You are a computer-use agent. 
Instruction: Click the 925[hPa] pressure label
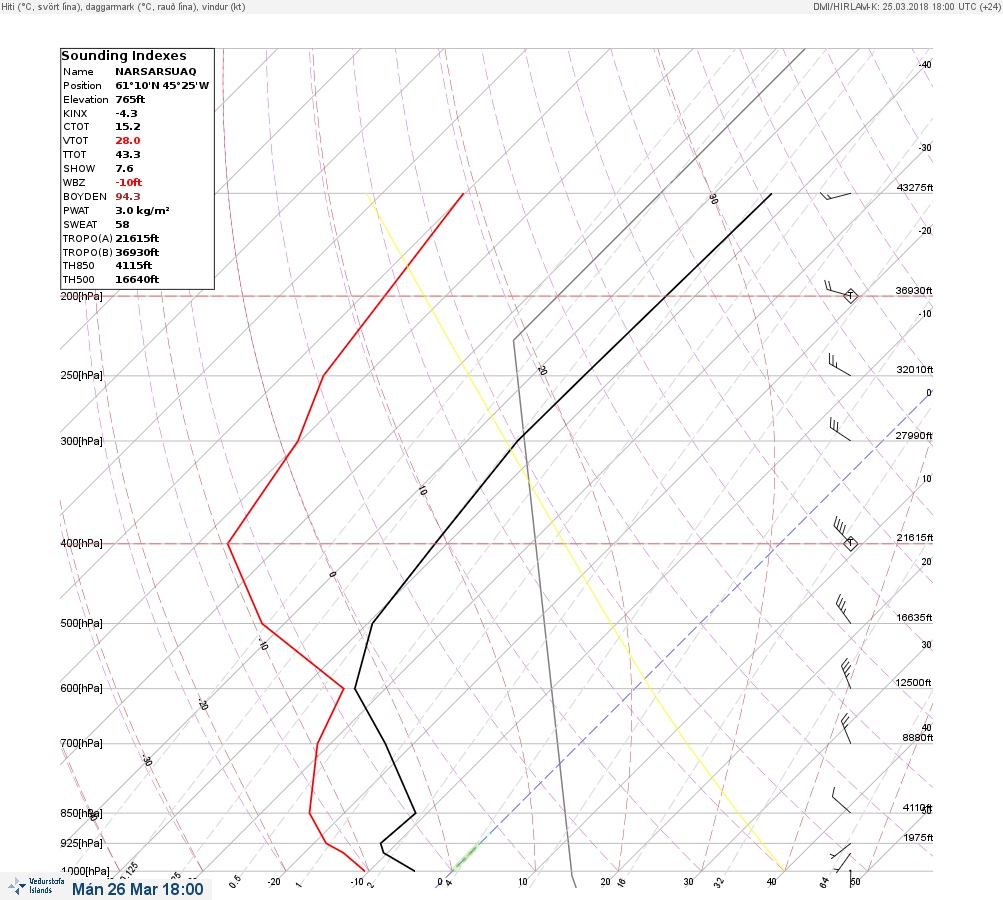(x=81, y=843)
